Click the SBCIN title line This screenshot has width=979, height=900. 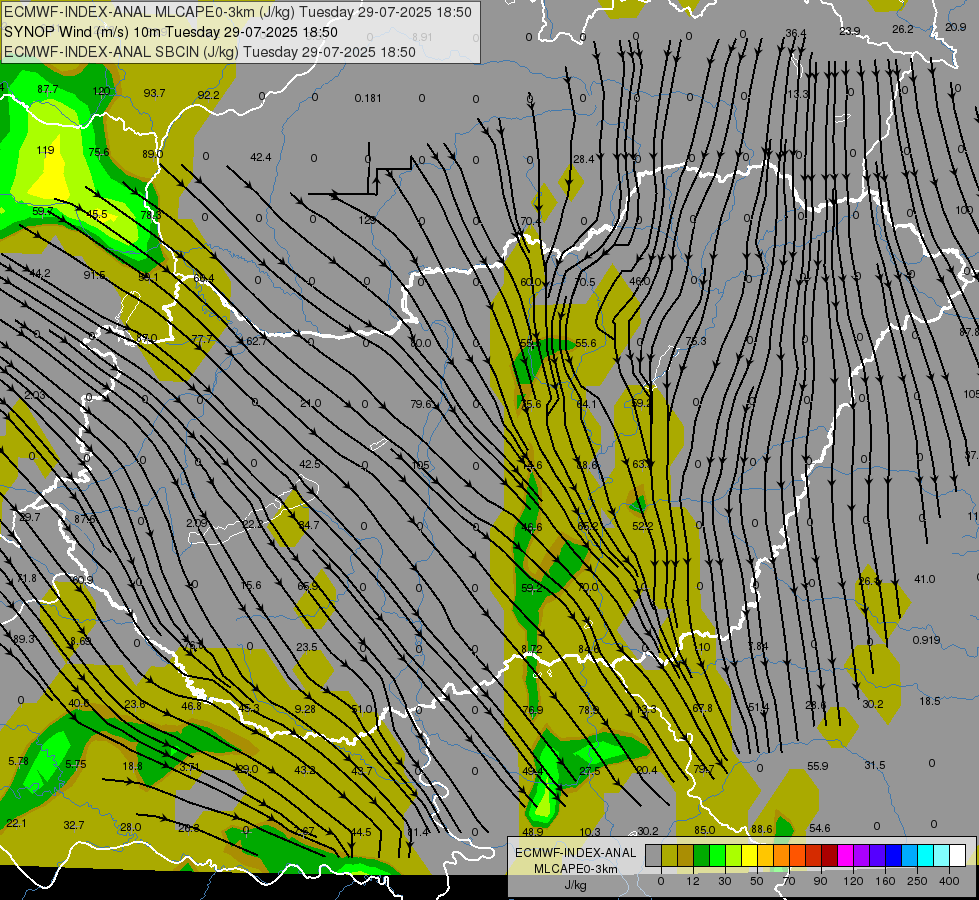[x=210, y=52]
